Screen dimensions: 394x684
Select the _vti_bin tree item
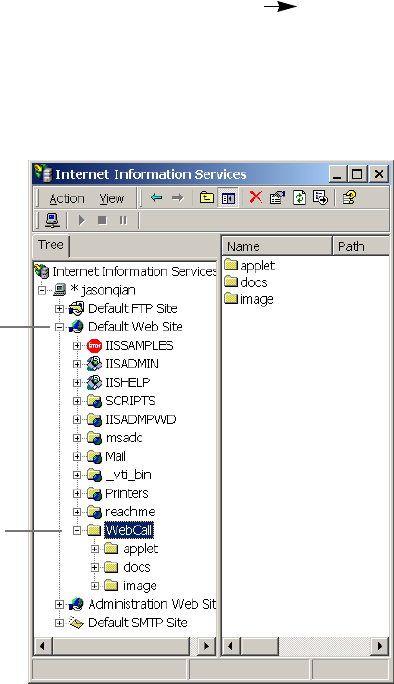pos(128,475)
